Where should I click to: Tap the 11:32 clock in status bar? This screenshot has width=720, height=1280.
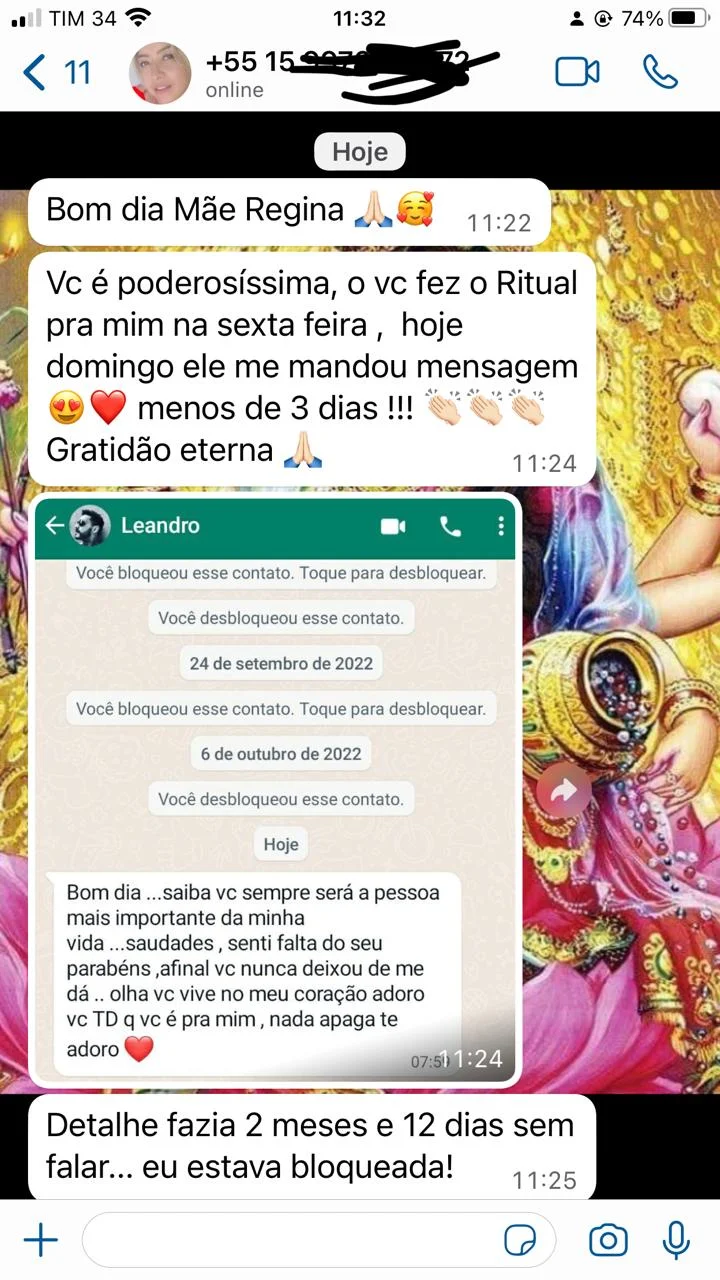point(358,18)
